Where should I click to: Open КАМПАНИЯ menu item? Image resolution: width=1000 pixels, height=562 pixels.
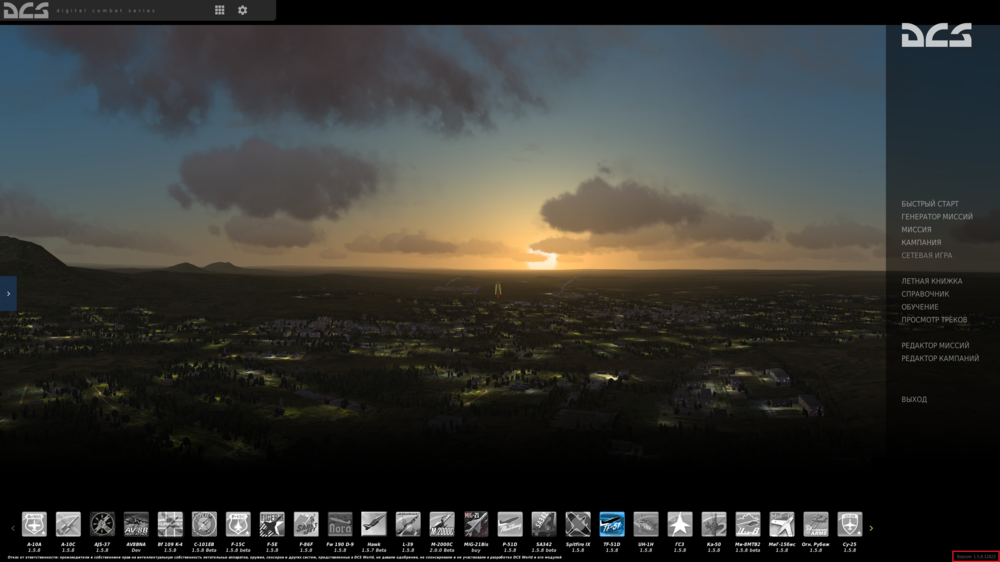coord(921,242)
